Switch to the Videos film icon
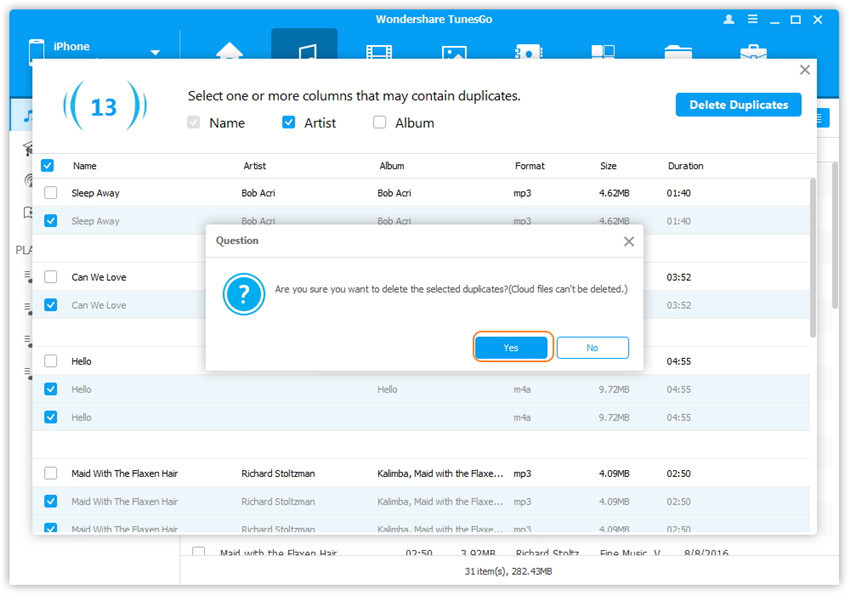850x595 pixels. [379, 50]
